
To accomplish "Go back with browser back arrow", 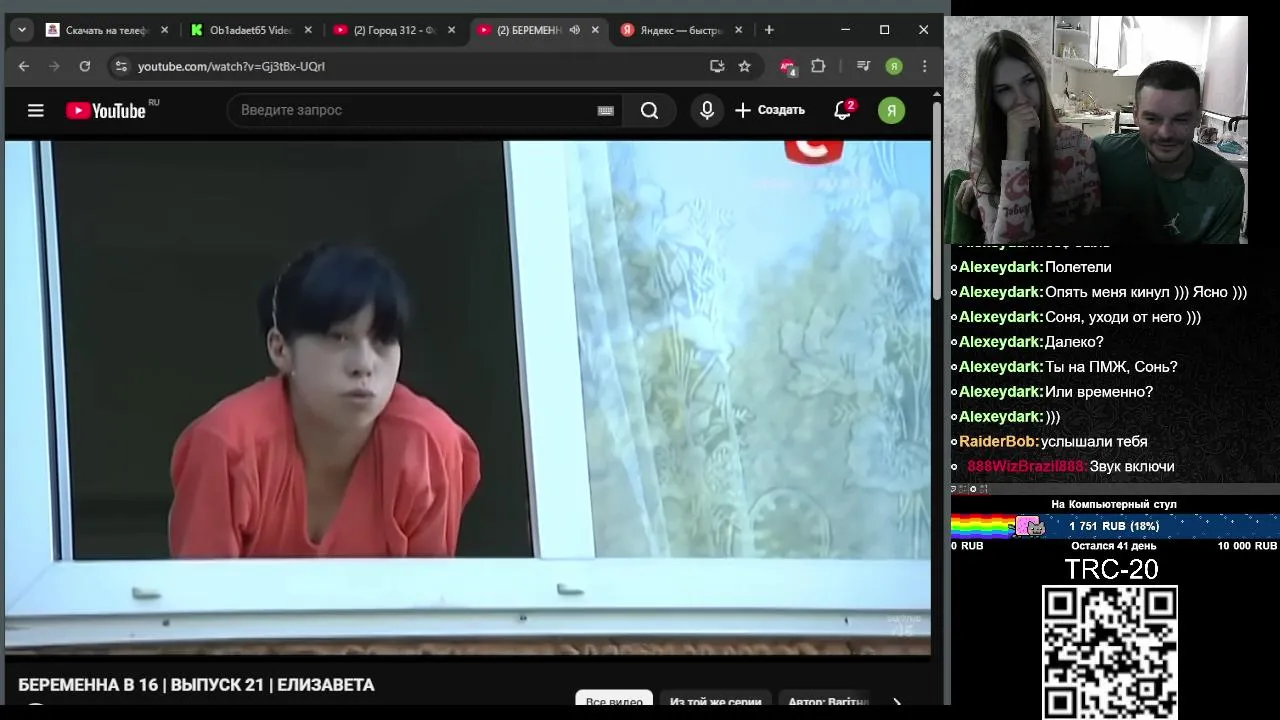I will coord(24,66).
